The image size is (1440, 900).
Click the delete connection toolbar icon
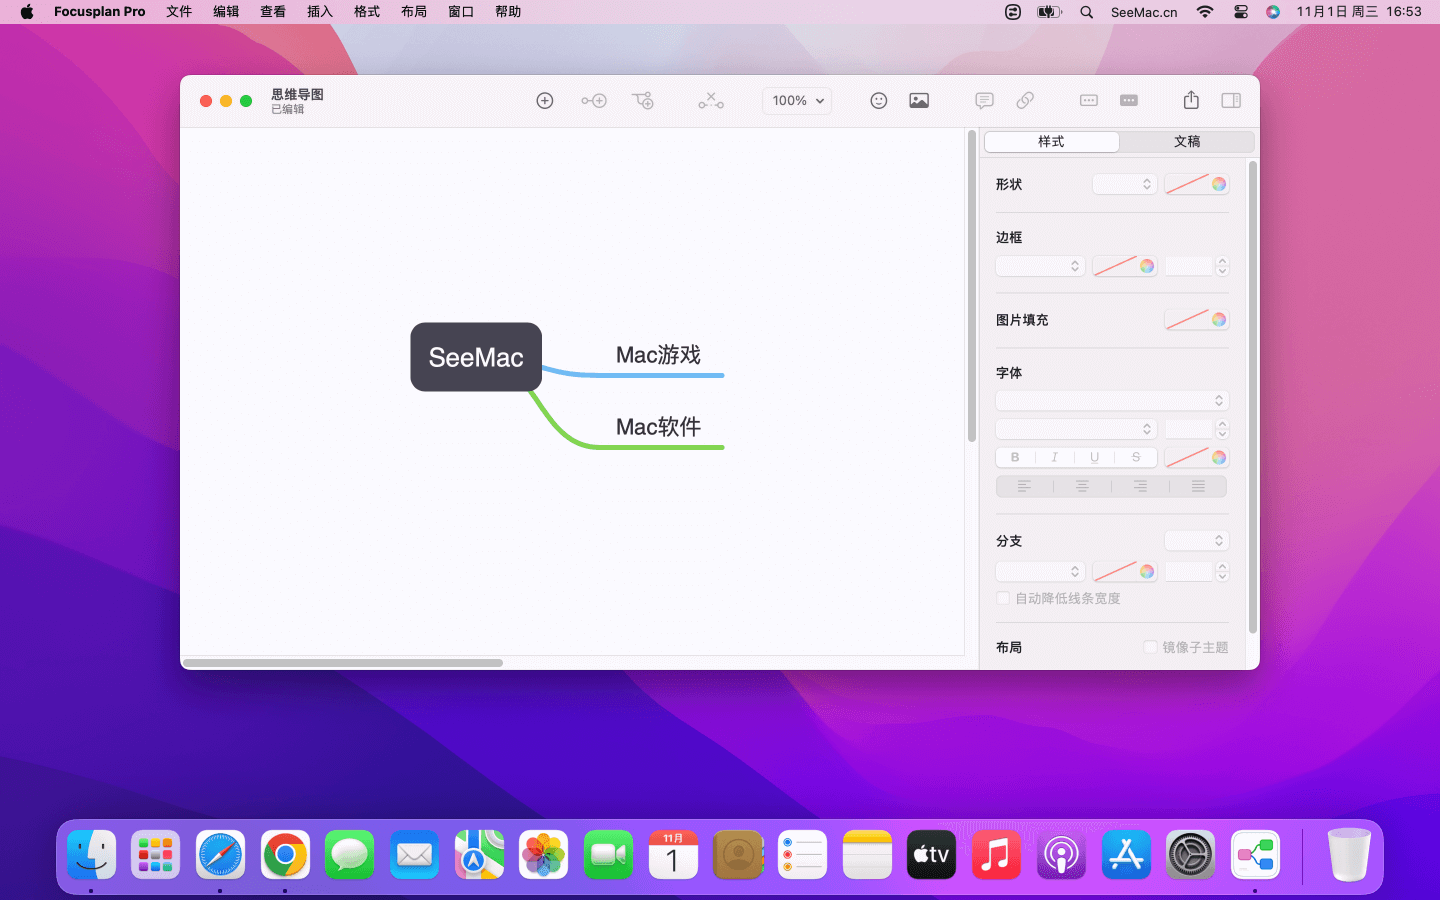point(711,101)
